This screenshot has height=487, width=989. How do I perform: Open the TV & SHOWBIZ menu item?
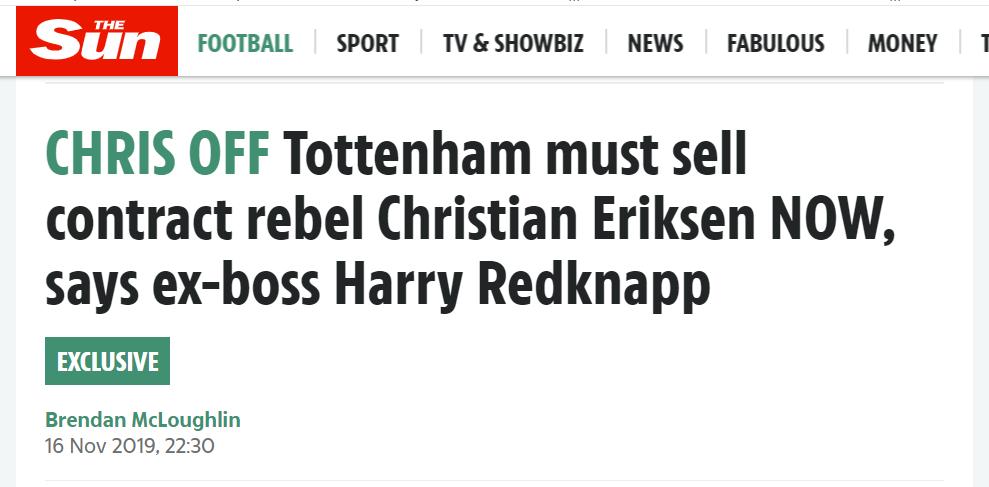[x=513, y=44]
